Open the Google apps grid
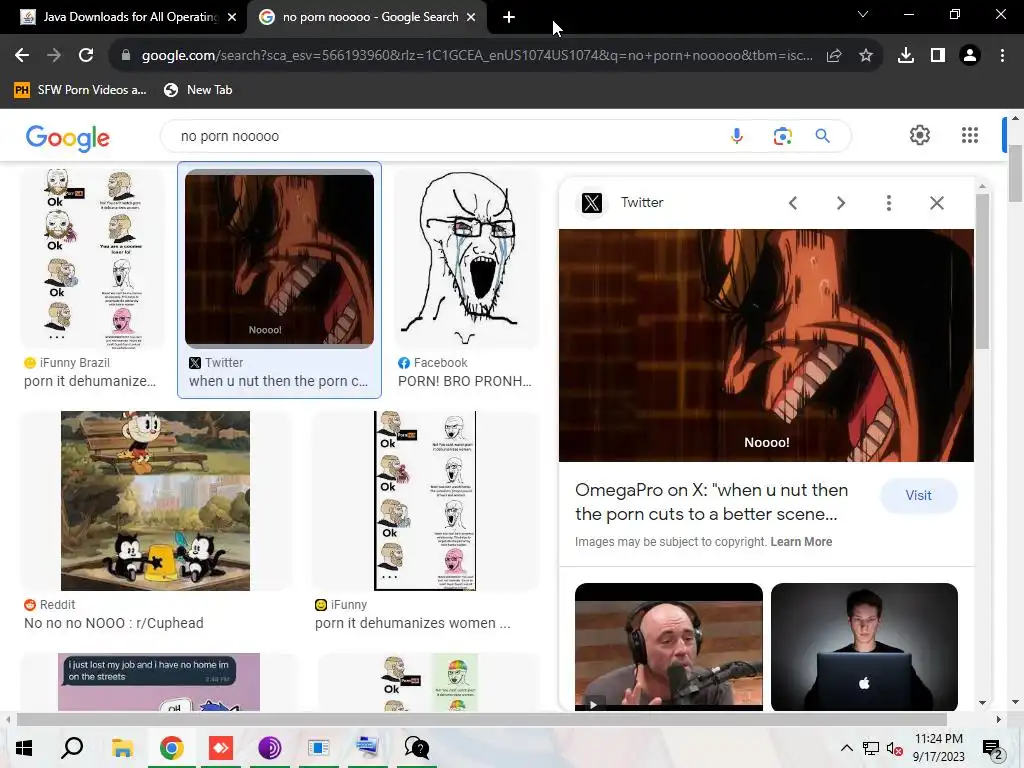Image resolution: width=1024 pixels, height=768 pixels. coord(970,135)
